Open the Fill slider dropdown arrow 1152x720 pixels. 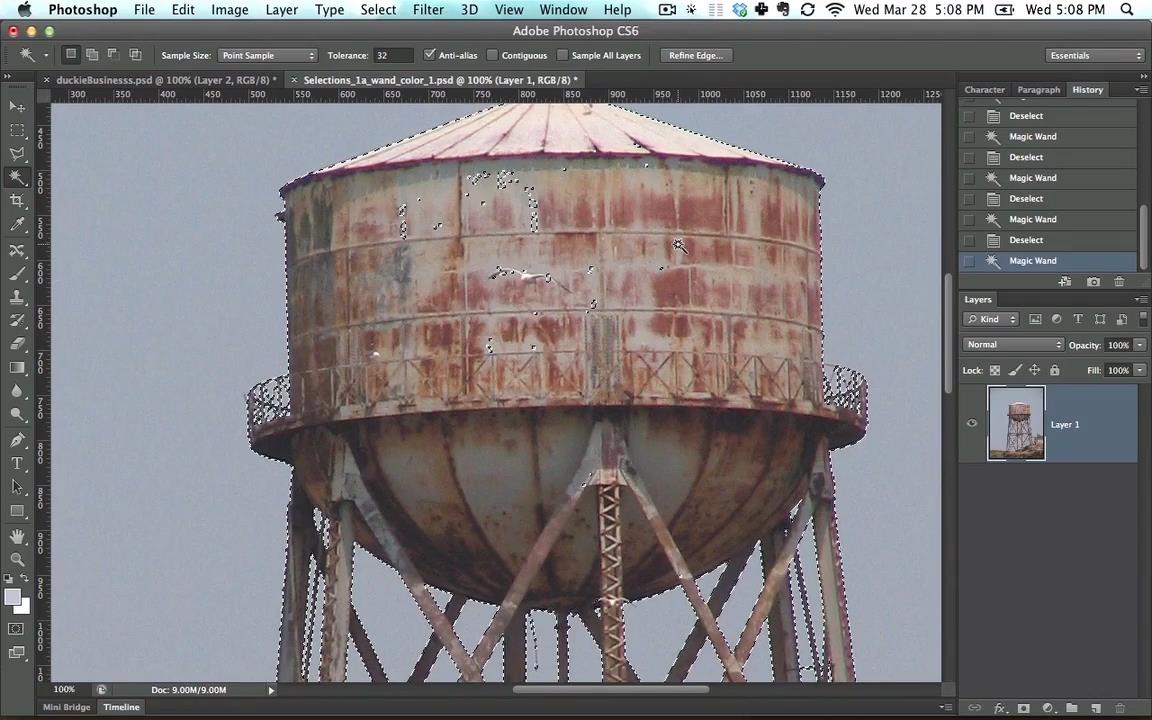1140,370
